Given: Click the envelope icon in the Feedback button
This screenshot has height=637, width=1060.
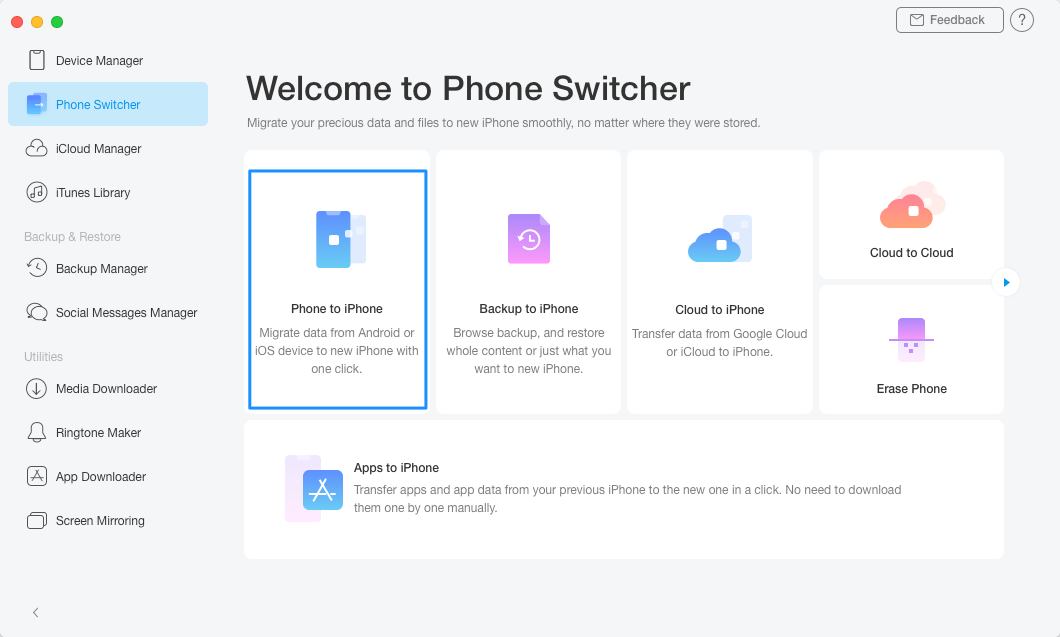Looking at the screenshot, I should 917,20.
